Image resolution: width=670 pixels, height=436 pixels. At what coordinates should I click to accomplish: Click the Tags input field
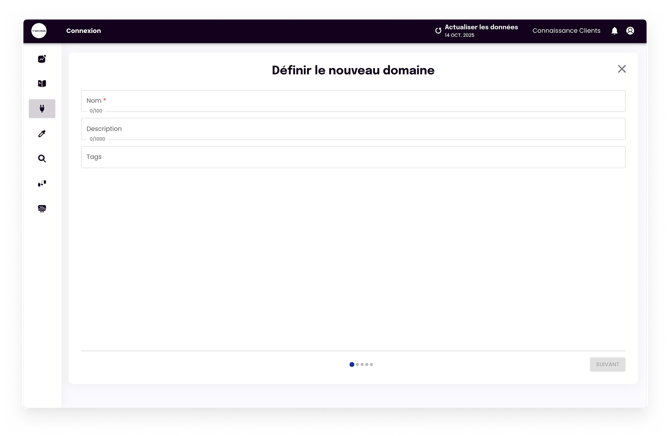353,157
